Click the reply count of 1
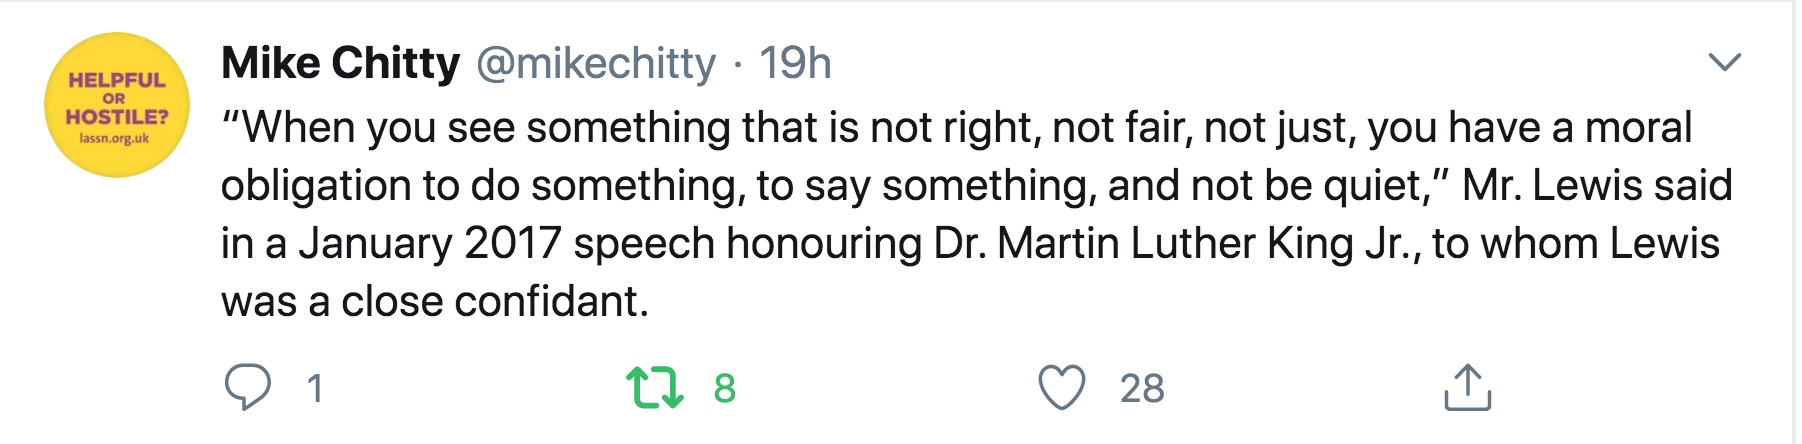This screenshot has width=1802, height=444. coord(315,388)
